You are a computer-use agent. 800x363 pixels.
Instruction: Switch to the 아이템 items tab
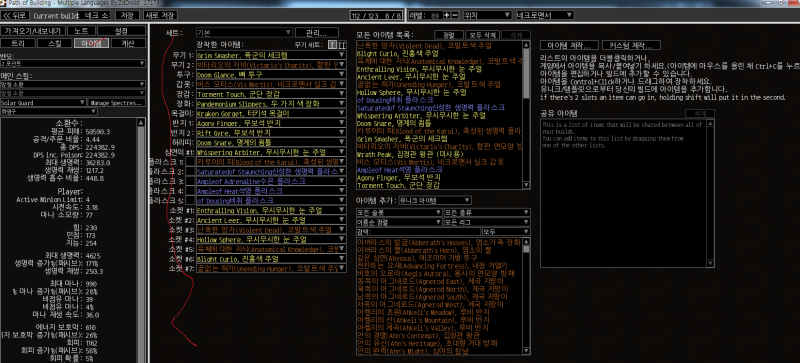[91, 43]
